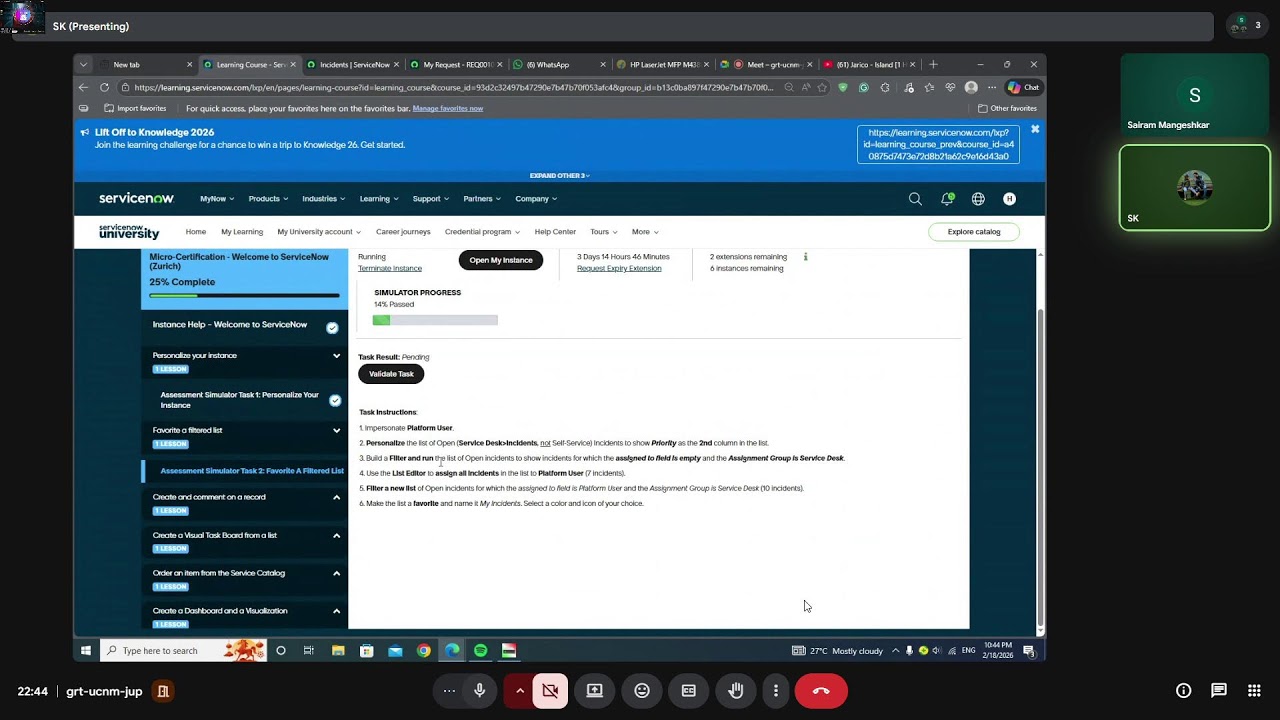The image size is (1280, 720).
Task: Expand Create a Dashboard and a Visualization
Action: [336, 611]
